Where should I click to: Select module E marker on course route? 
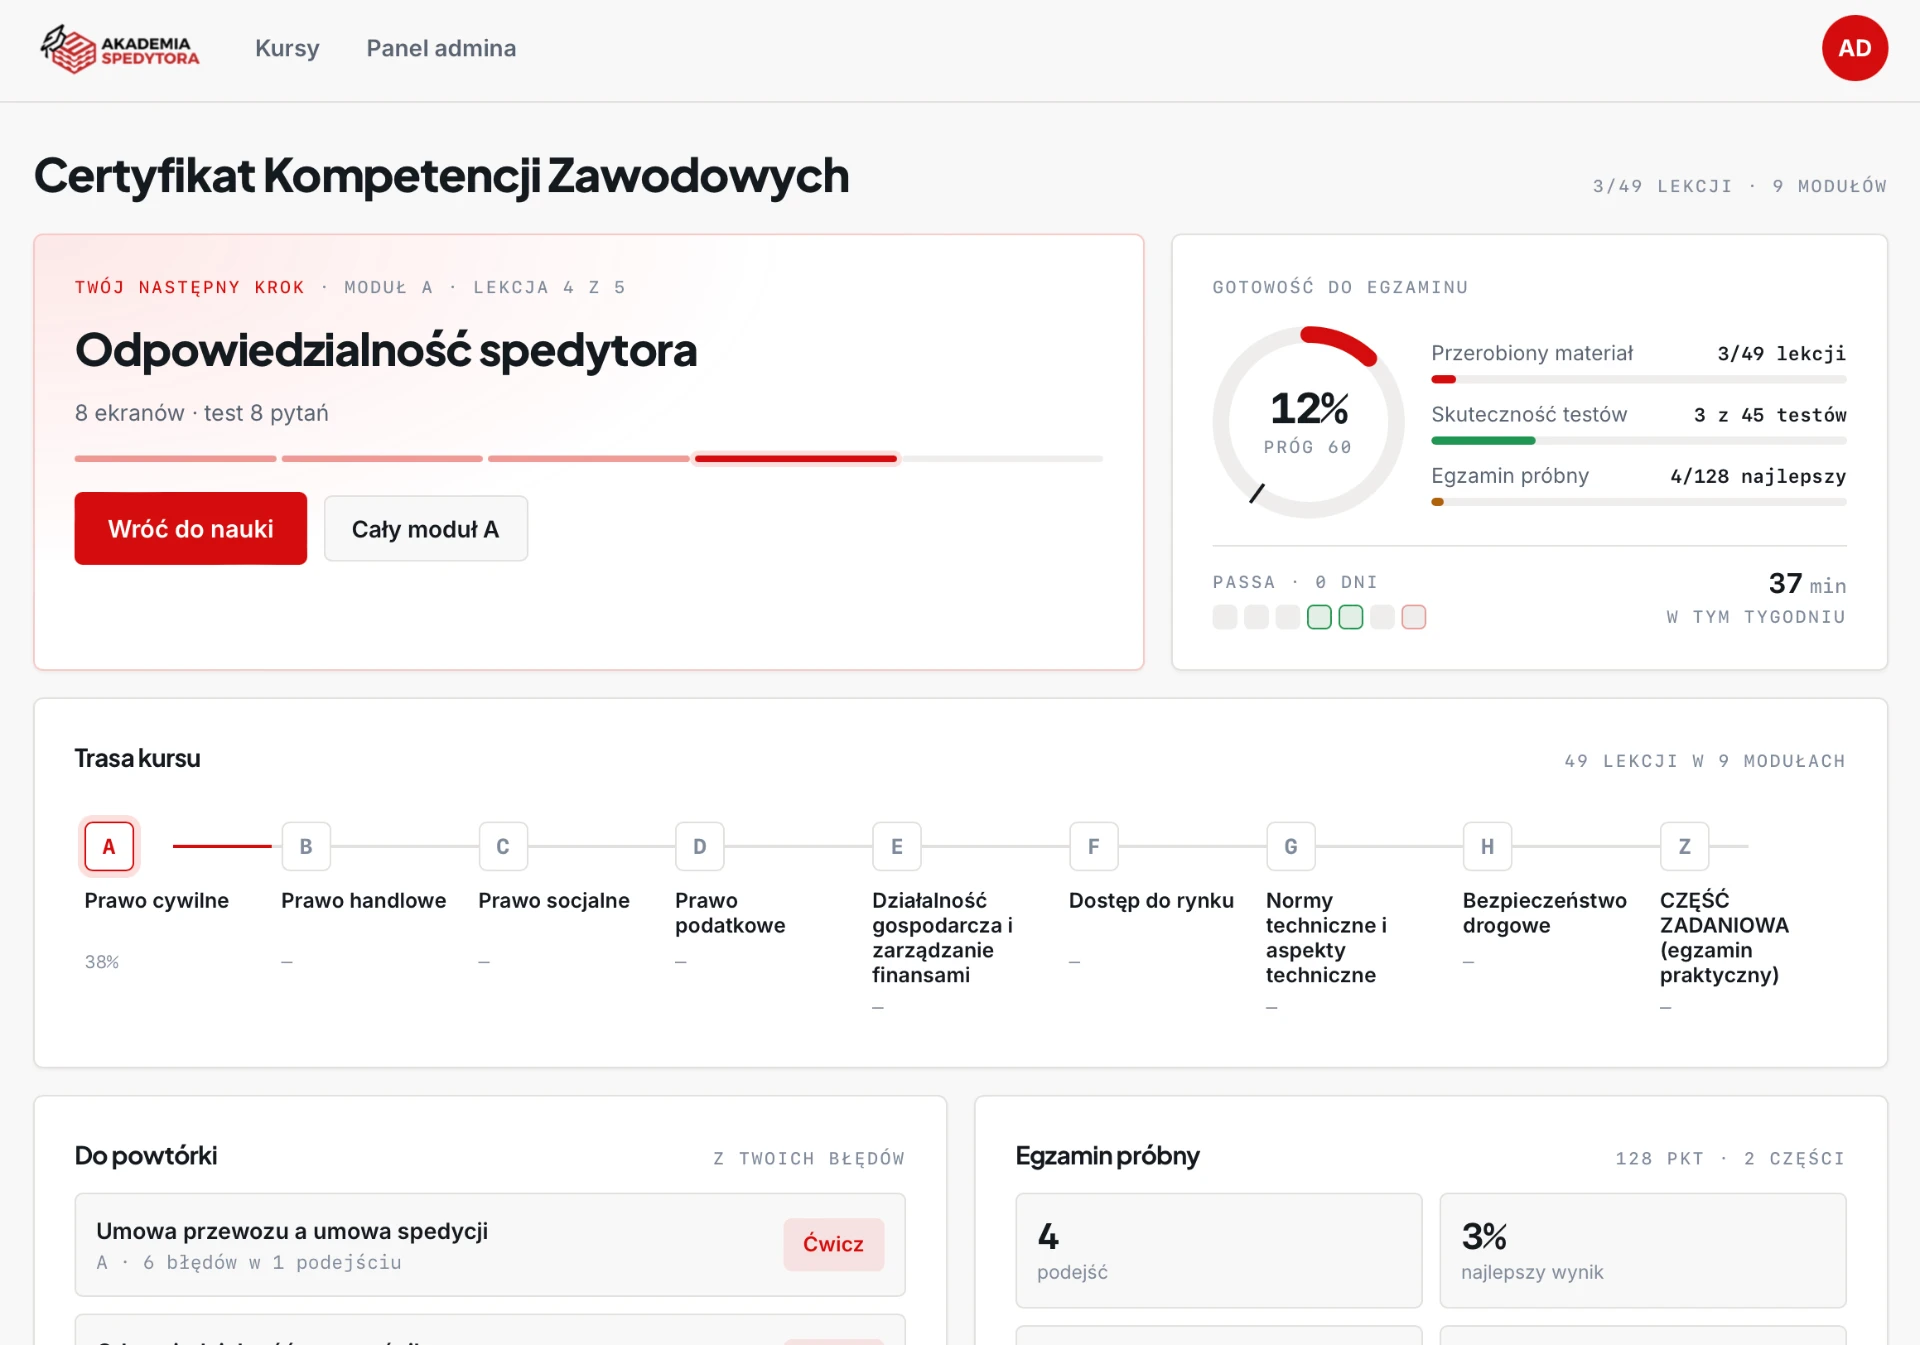tap(897, 846)
